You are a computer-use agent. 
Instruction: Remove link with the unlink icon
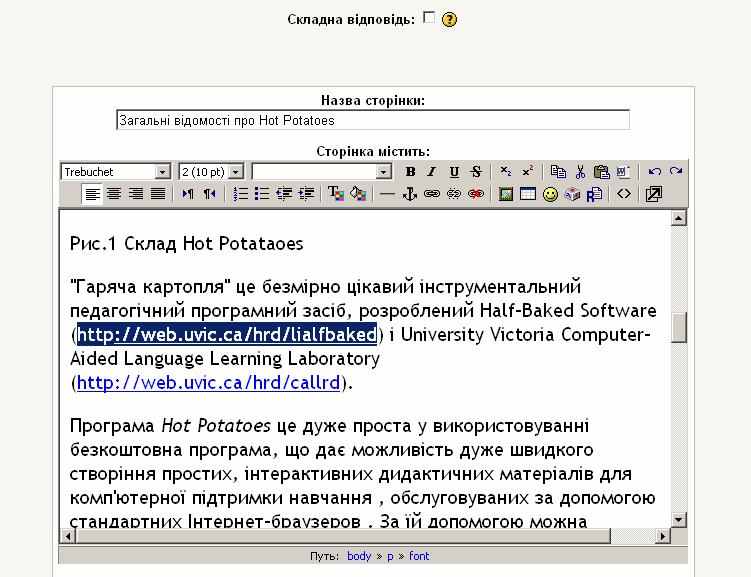click(454, 194)
